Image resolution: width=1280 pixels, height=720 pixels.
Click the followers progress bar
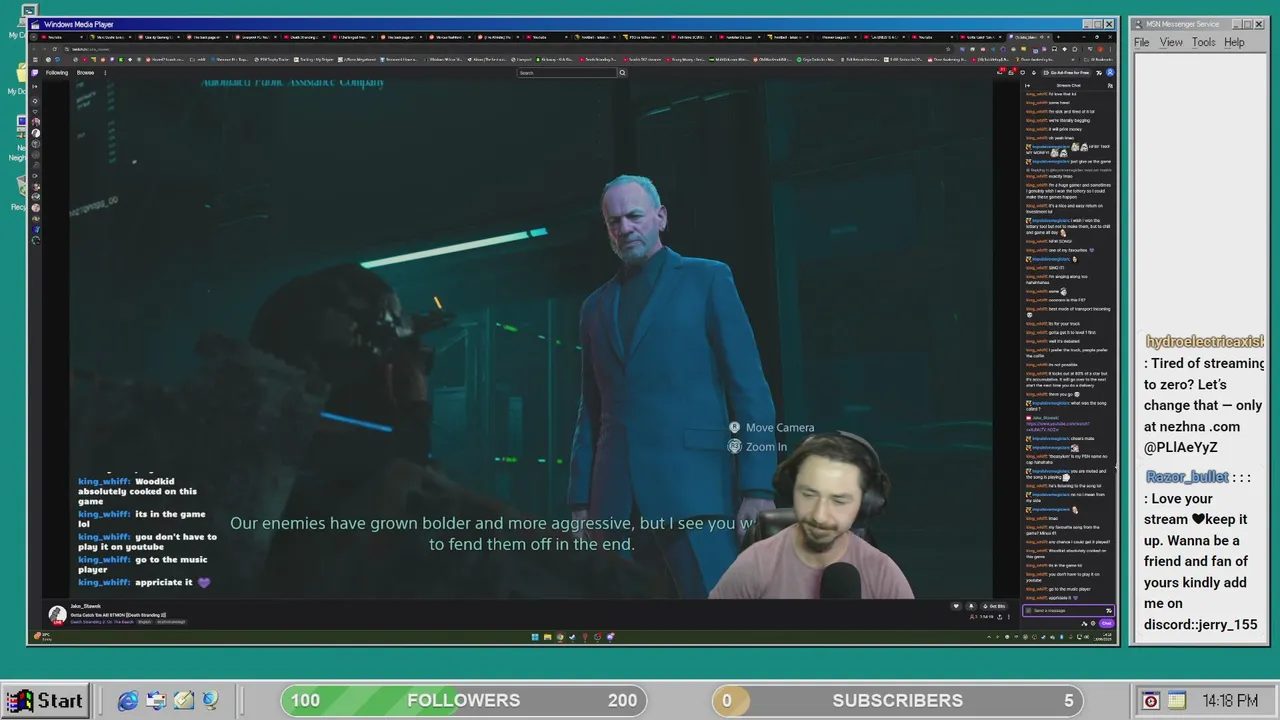[x=463, y=700]
